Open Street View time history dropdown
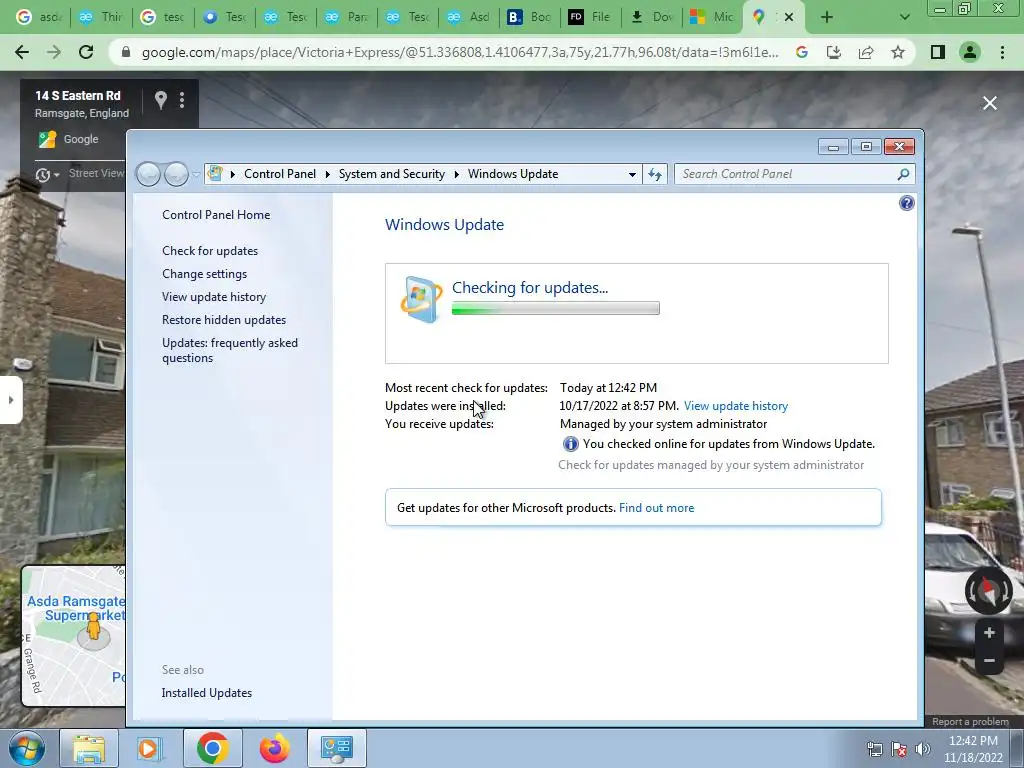The image size is (1024, 768). 47,175
